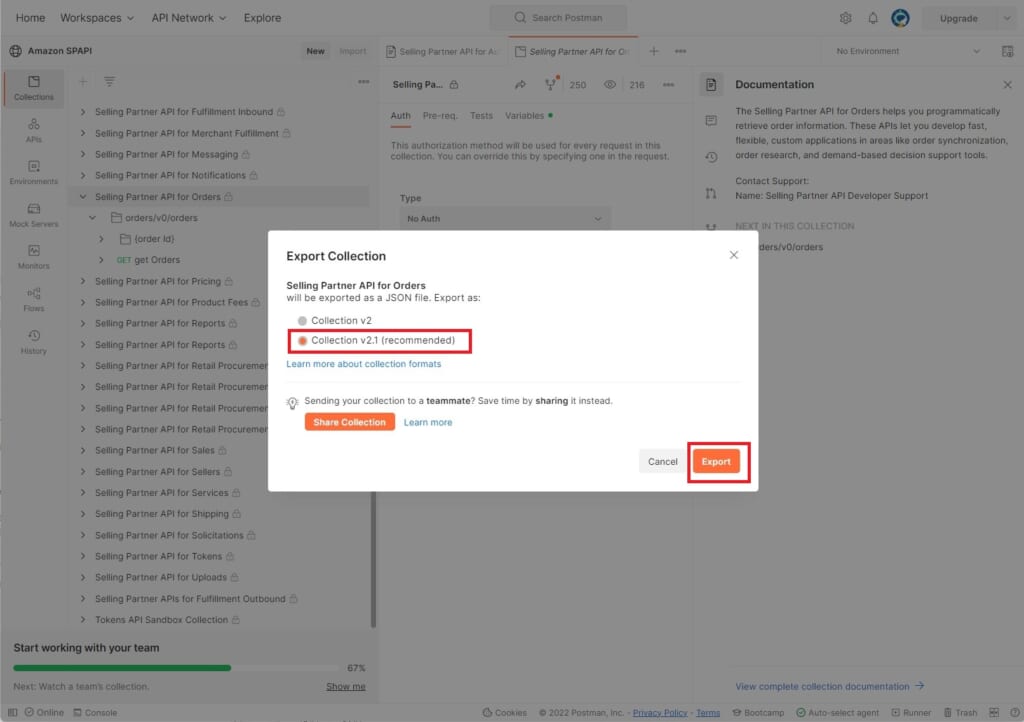
Task: Click the team onboarding progress bar
Action: 176,668
